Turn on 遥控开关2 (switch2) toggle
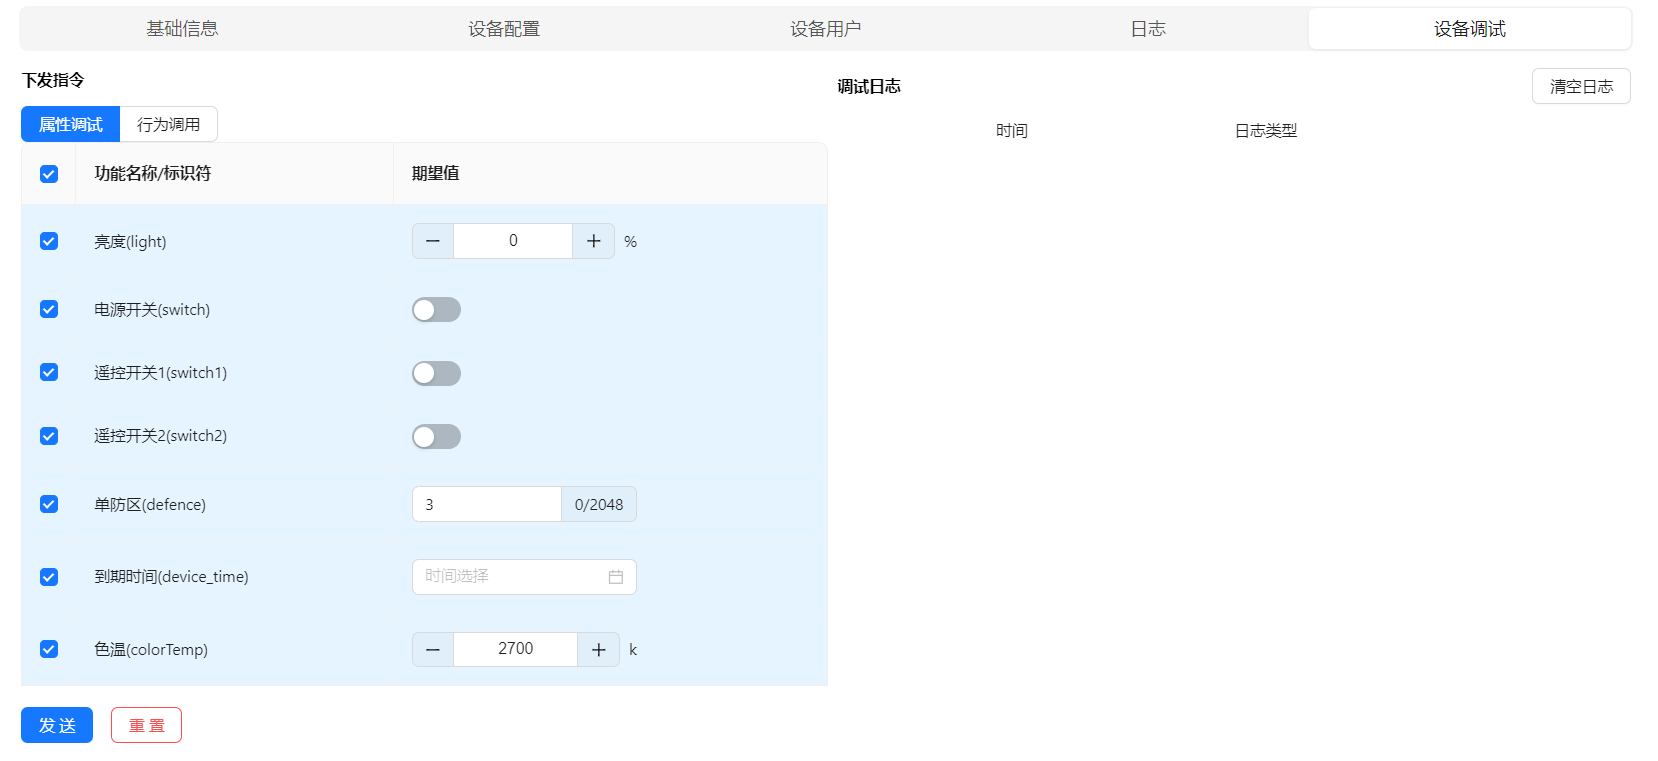 pos(436,437)
